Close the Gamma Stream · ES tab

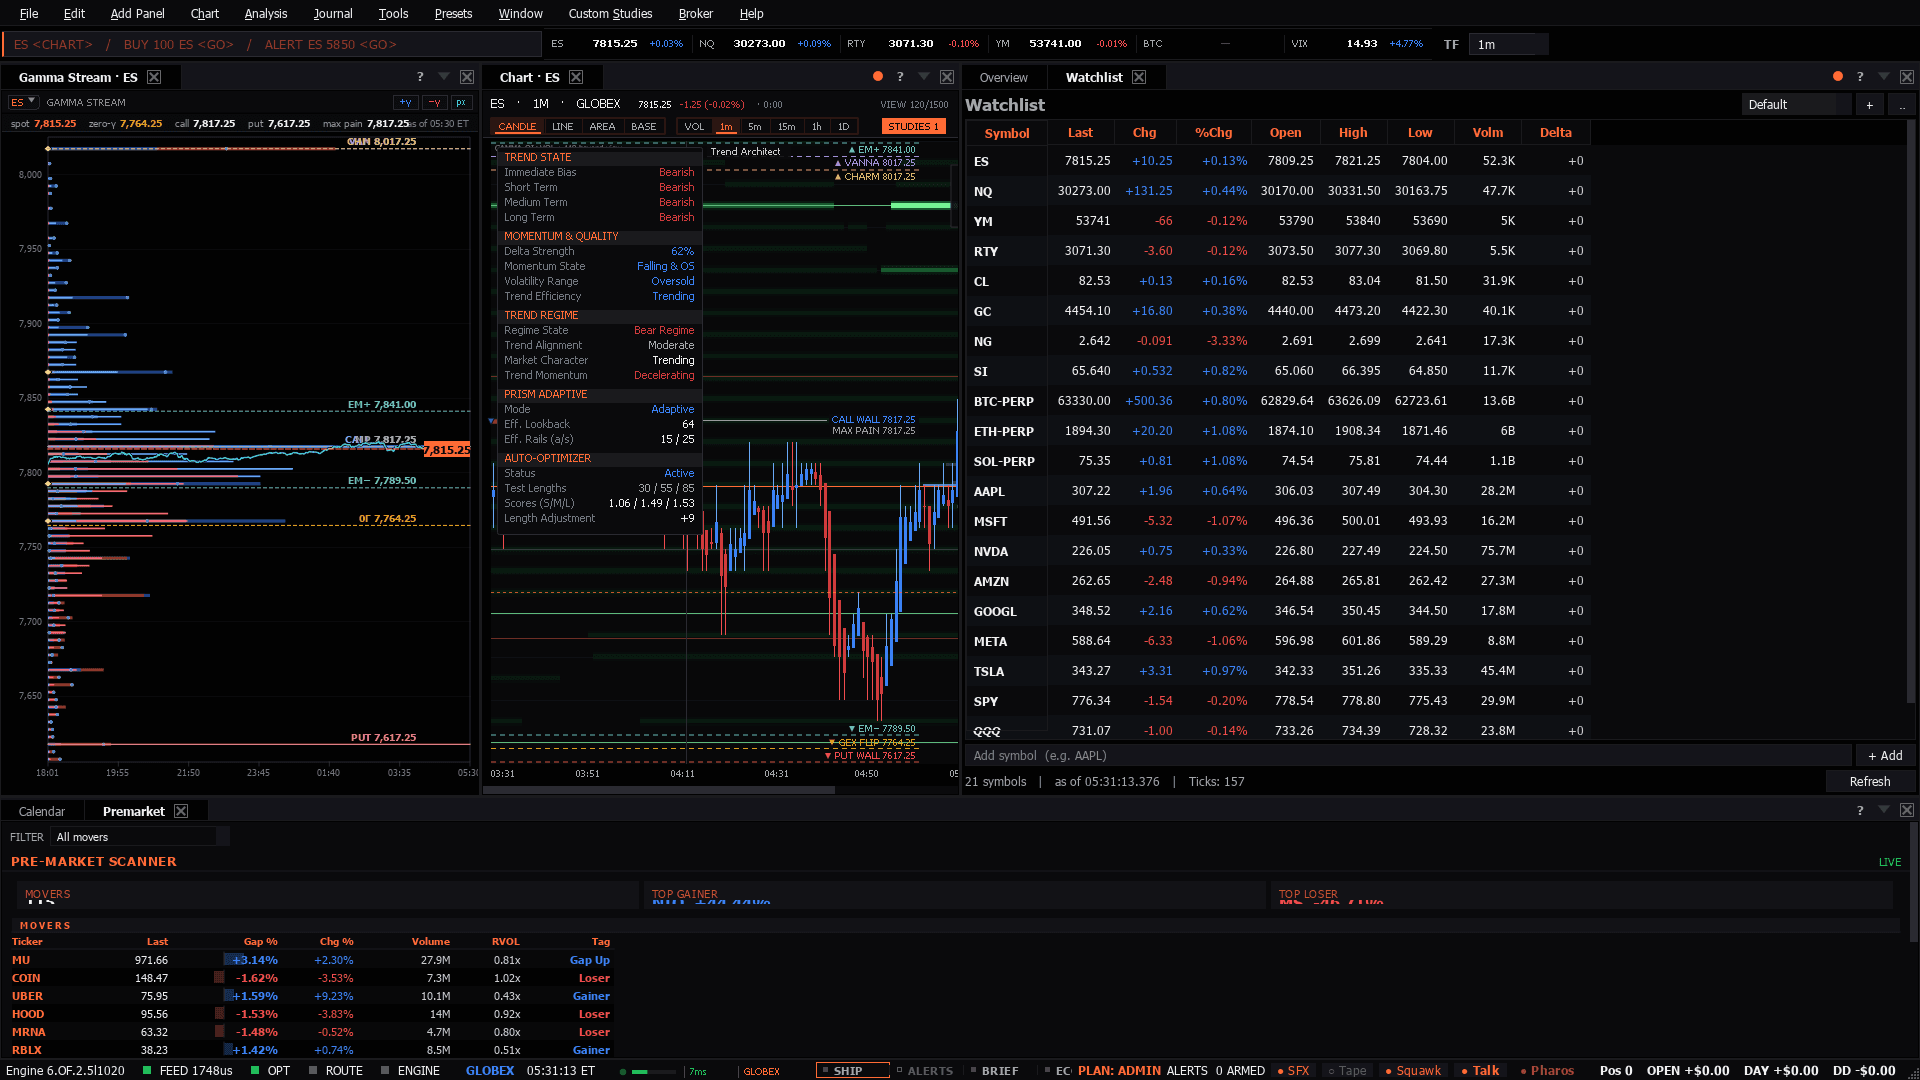(154, 77)
